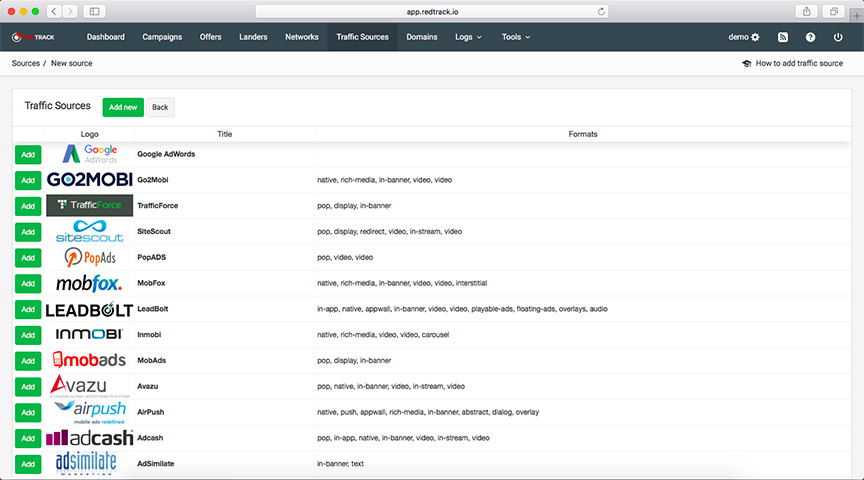Expand the Logs dropdown menu

pyautogui.click(x=468, y=37)
